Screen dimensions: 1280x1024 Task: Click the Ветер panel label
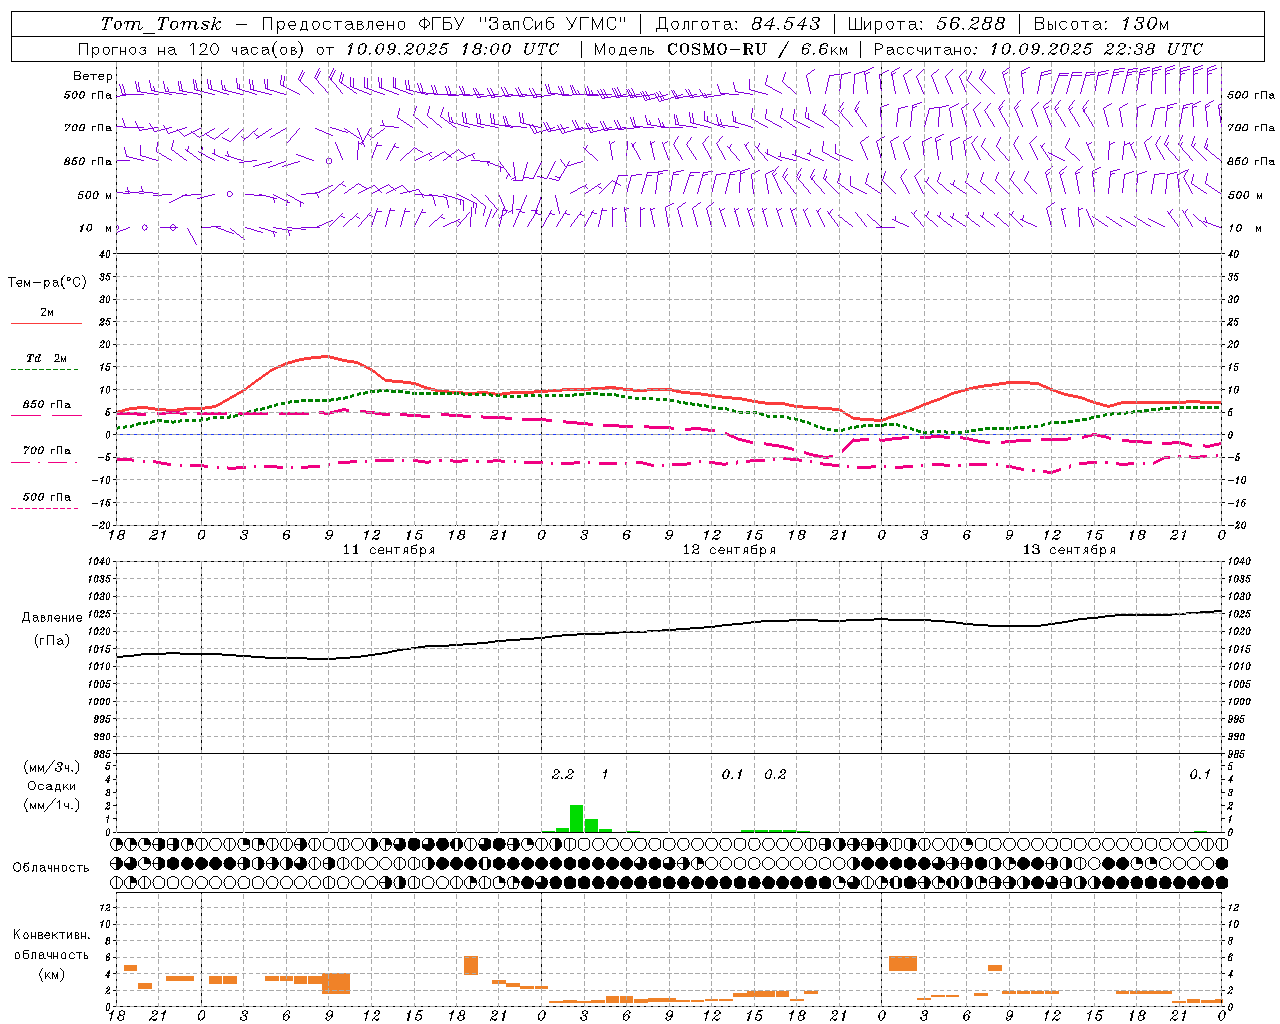[x=93, y=76]
